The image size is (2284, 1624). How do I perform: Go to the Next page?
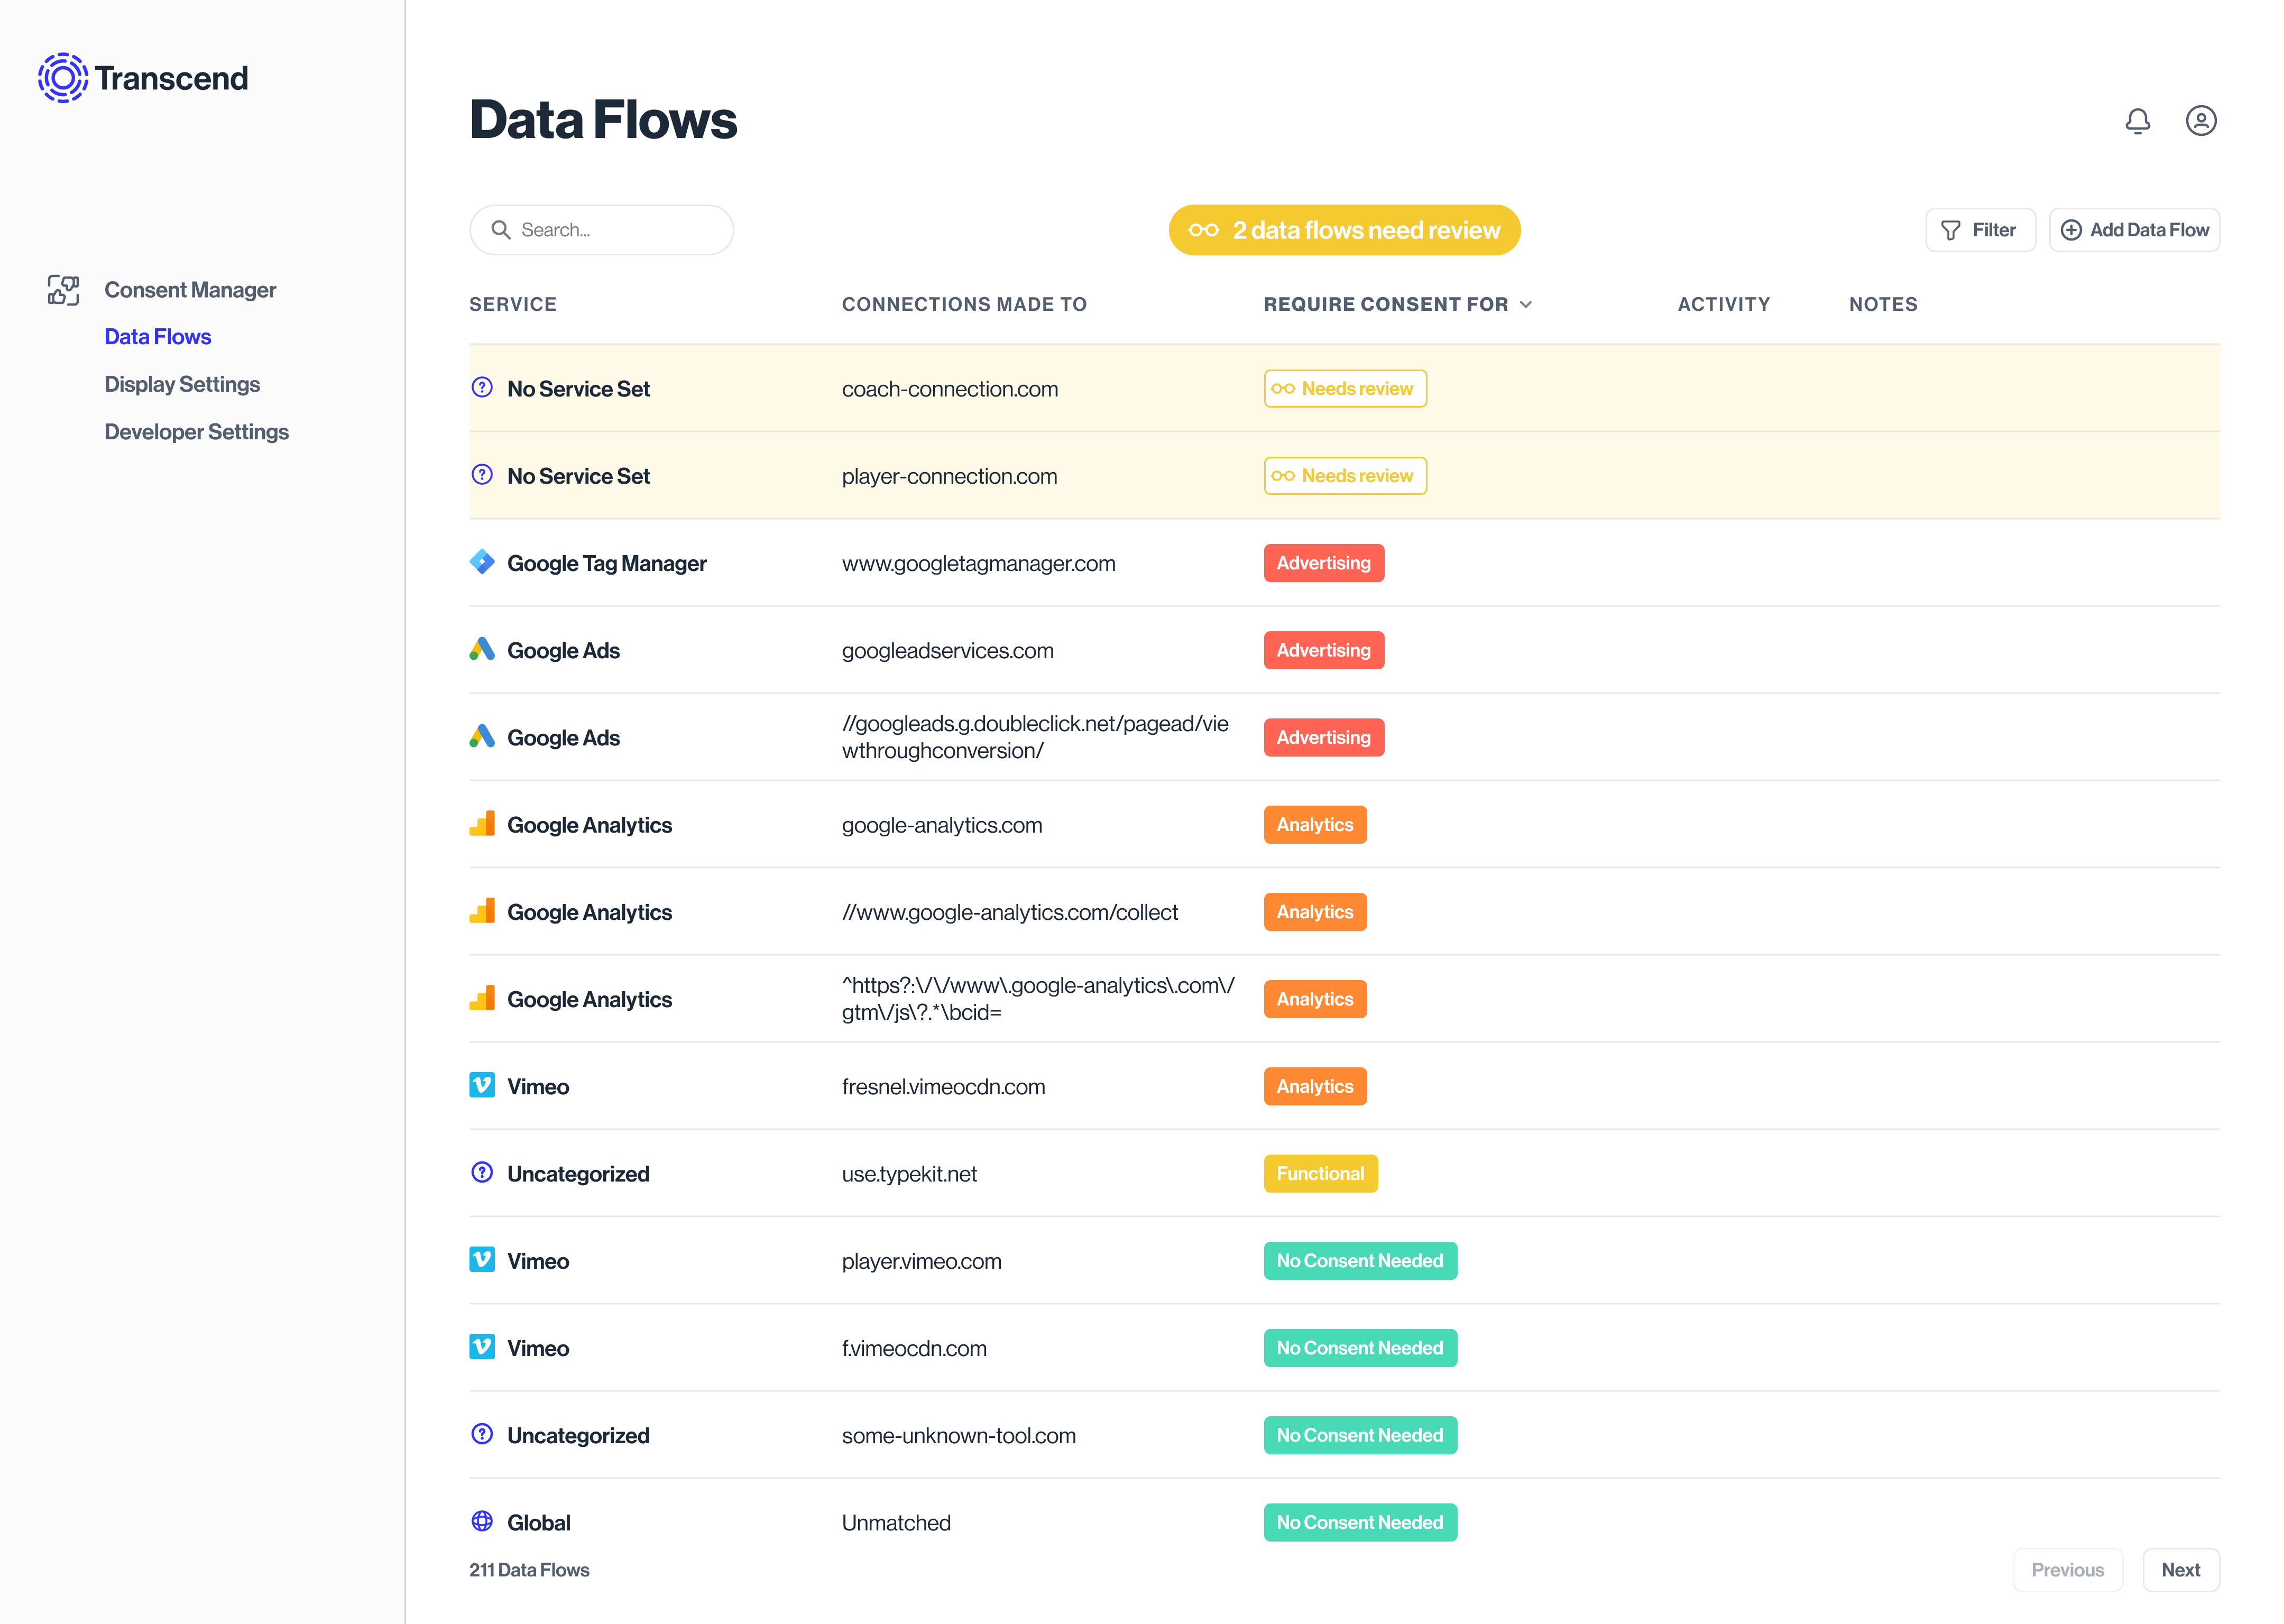(2181, 1570)
